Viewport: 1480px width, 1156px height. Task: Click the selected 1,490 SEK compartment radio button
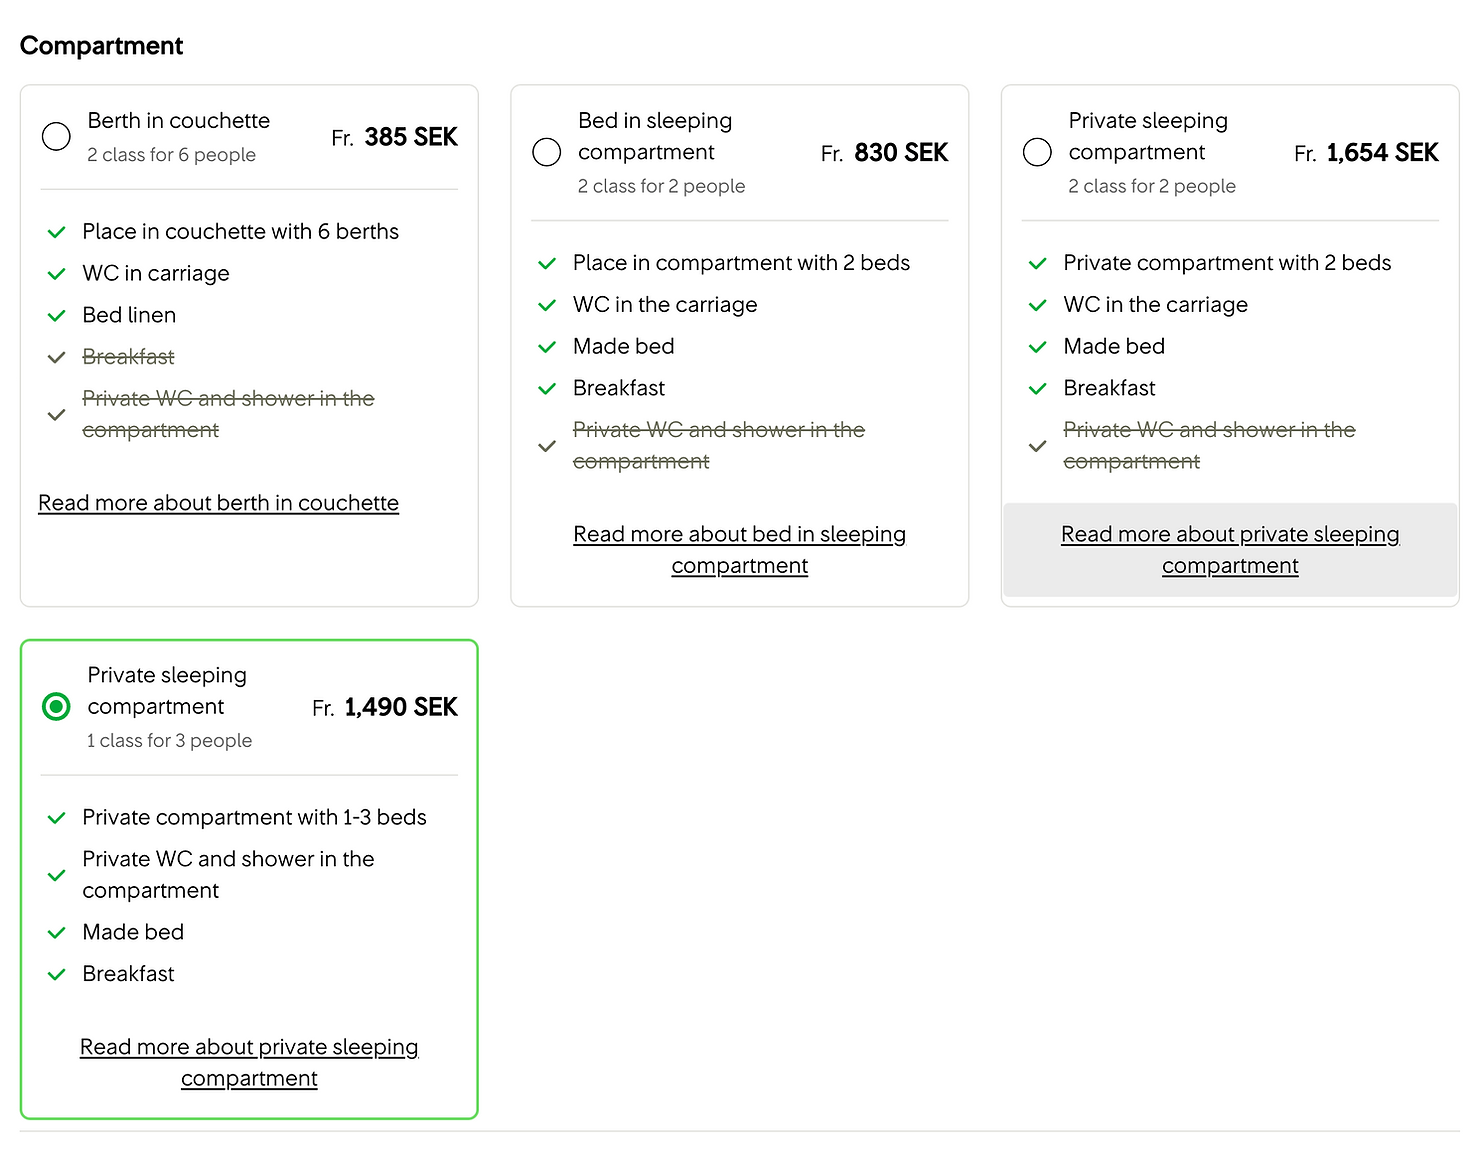[x=56, y=707]
